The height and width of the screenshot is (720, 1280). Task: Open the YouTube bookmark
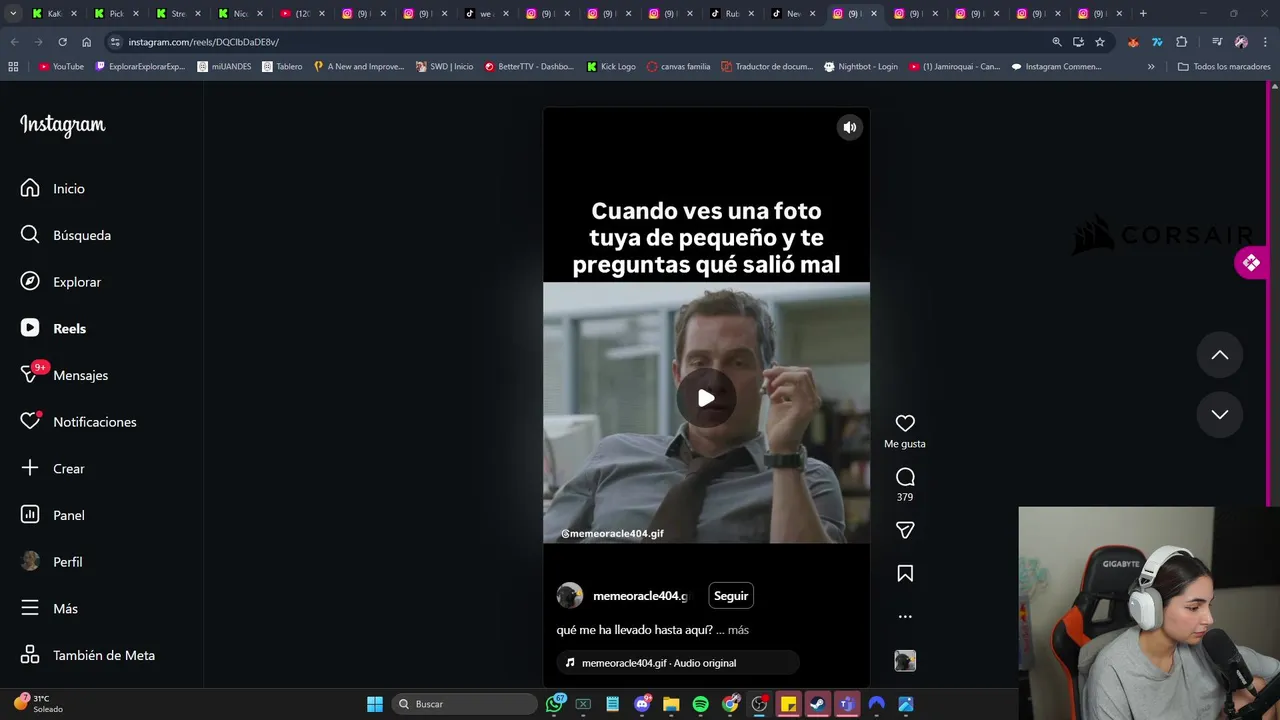tap(61, 67)
